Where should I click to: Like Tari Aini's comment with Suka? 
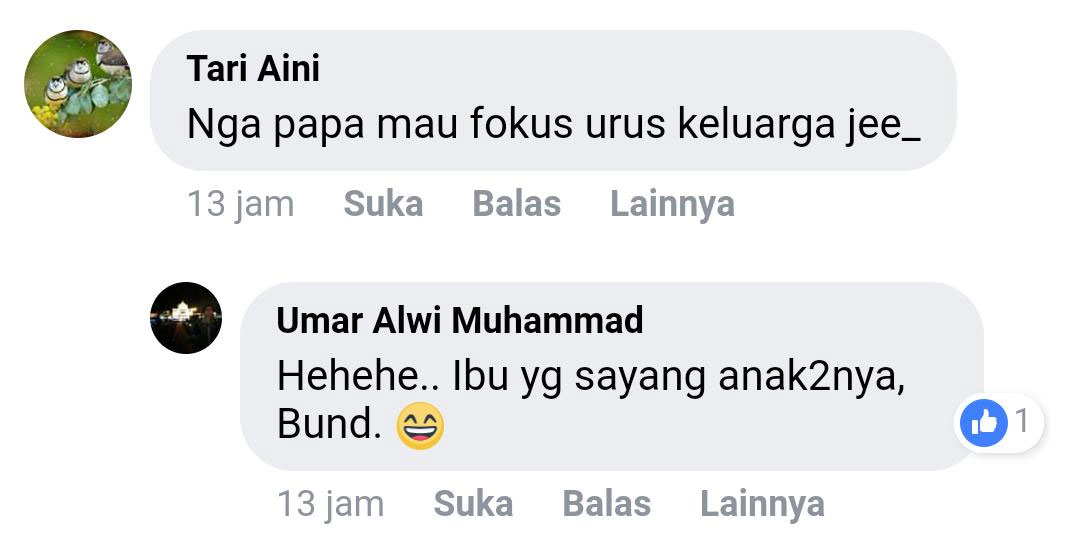tap(383, 204)
